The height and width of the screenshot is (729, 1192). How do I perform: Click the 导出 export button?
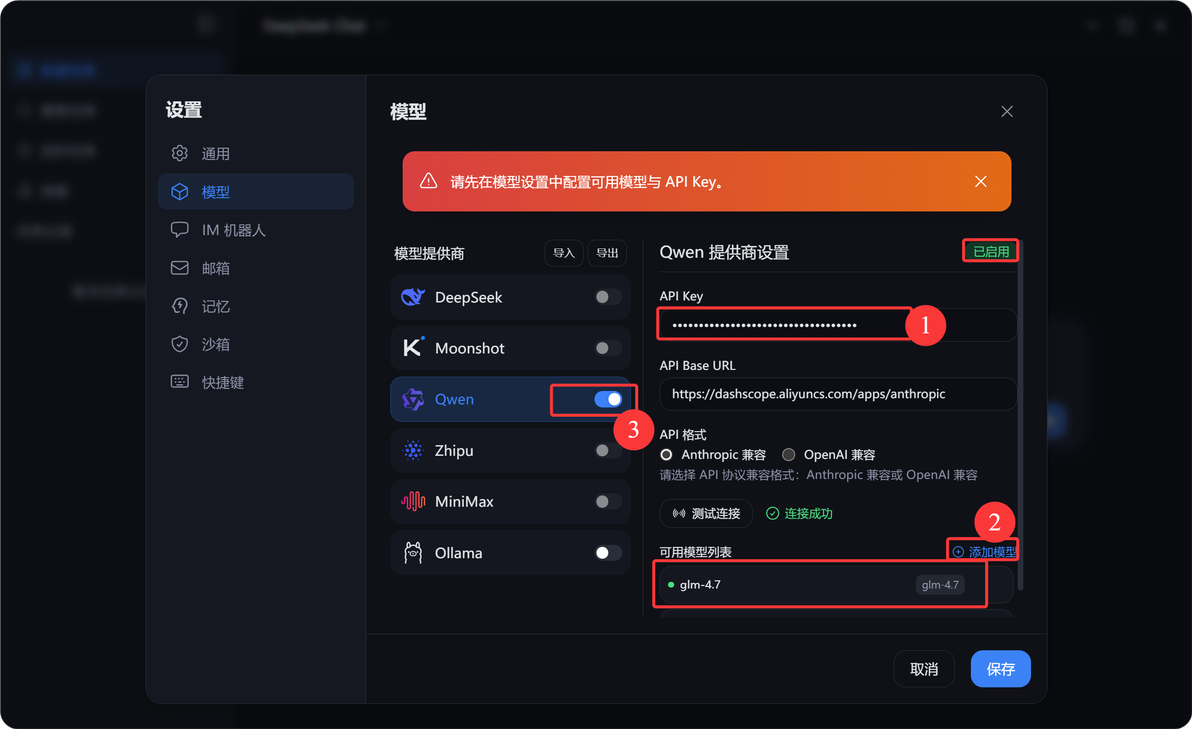pyautogui.click(x=607, y=253)
